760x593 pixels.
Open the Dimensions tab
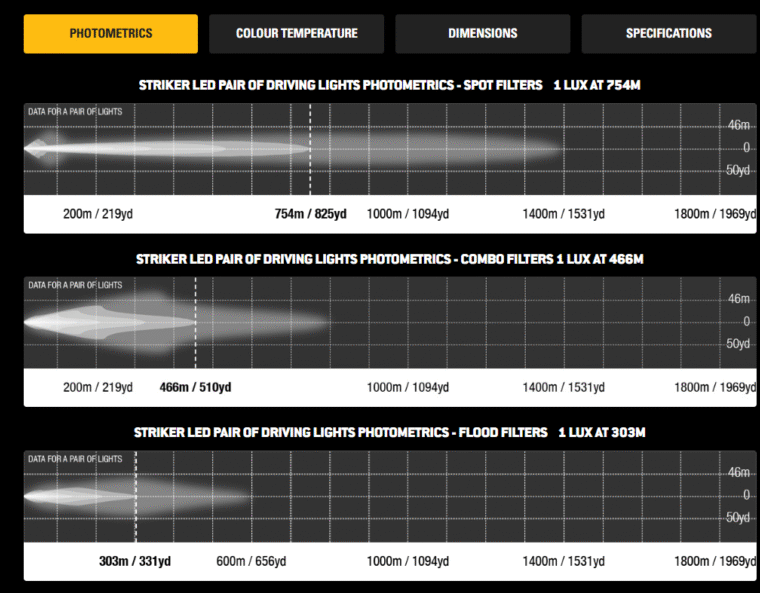coord(483,33)
